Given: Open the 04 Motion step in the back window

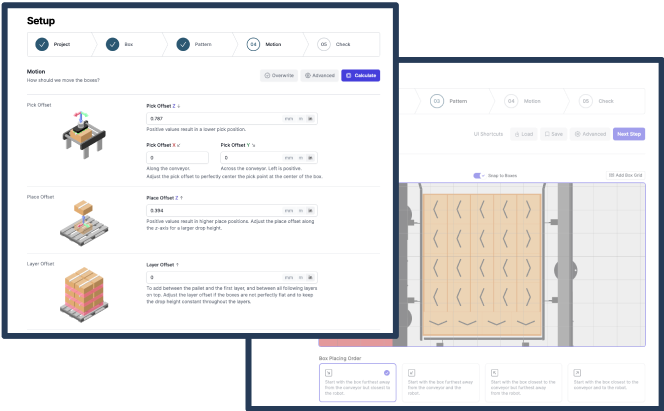Looking at the screenshot, I should tap(523, 101).
